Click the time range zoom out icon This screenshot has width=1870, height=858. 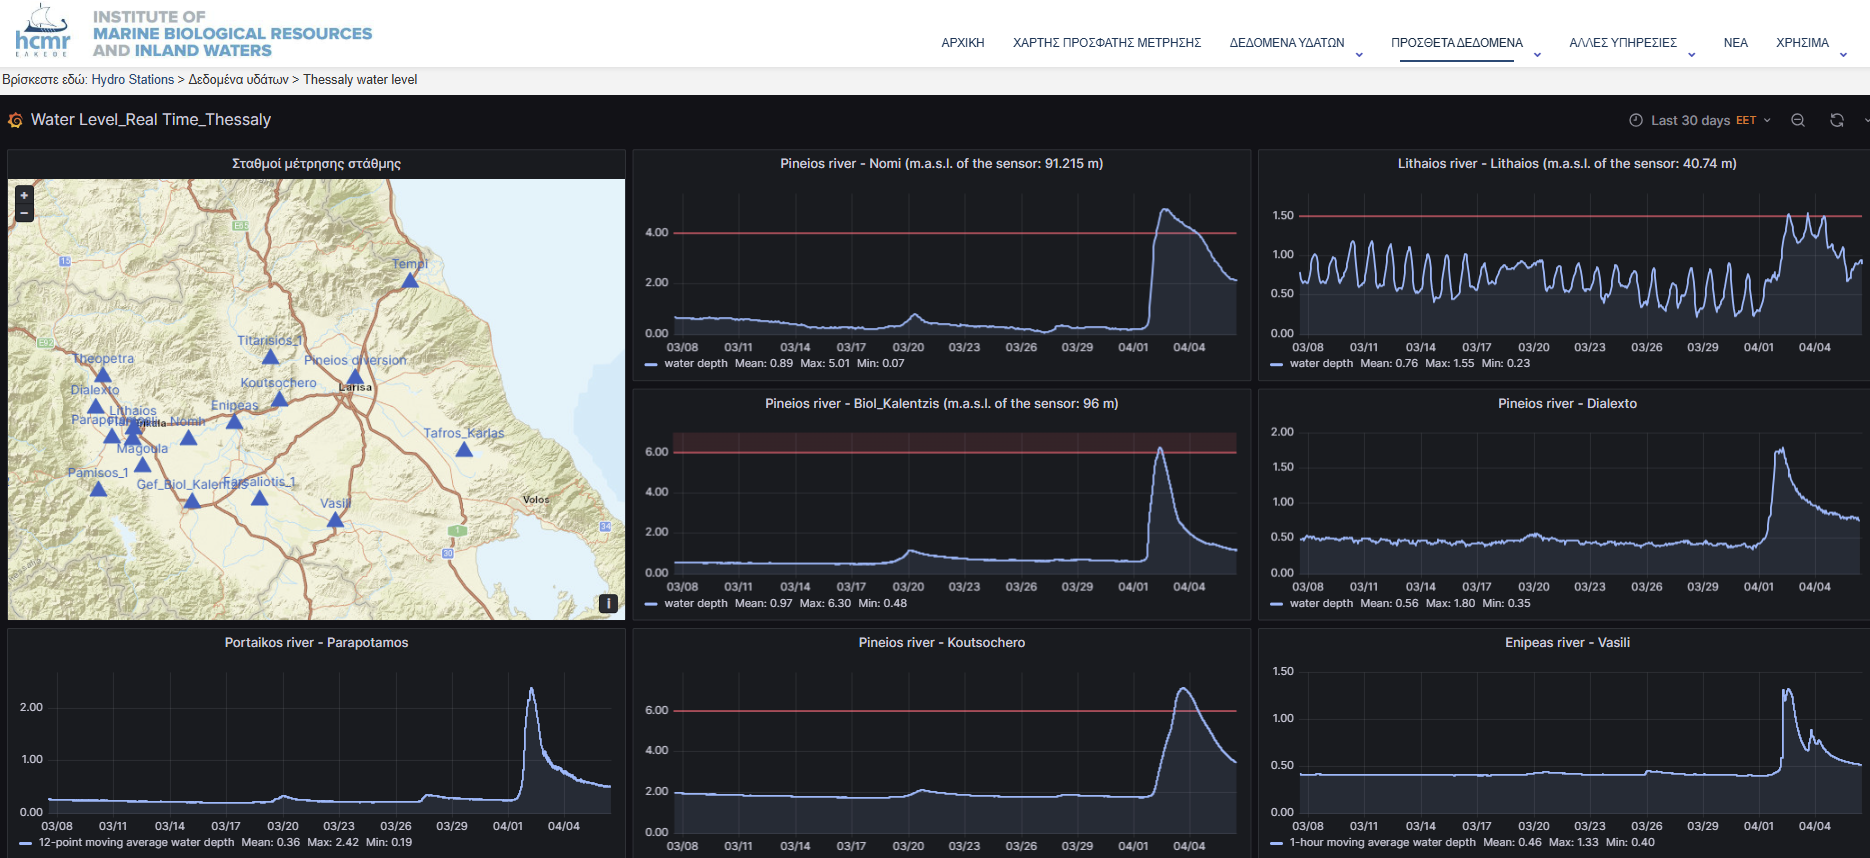pyautogui.click(x=1798, y=120)
